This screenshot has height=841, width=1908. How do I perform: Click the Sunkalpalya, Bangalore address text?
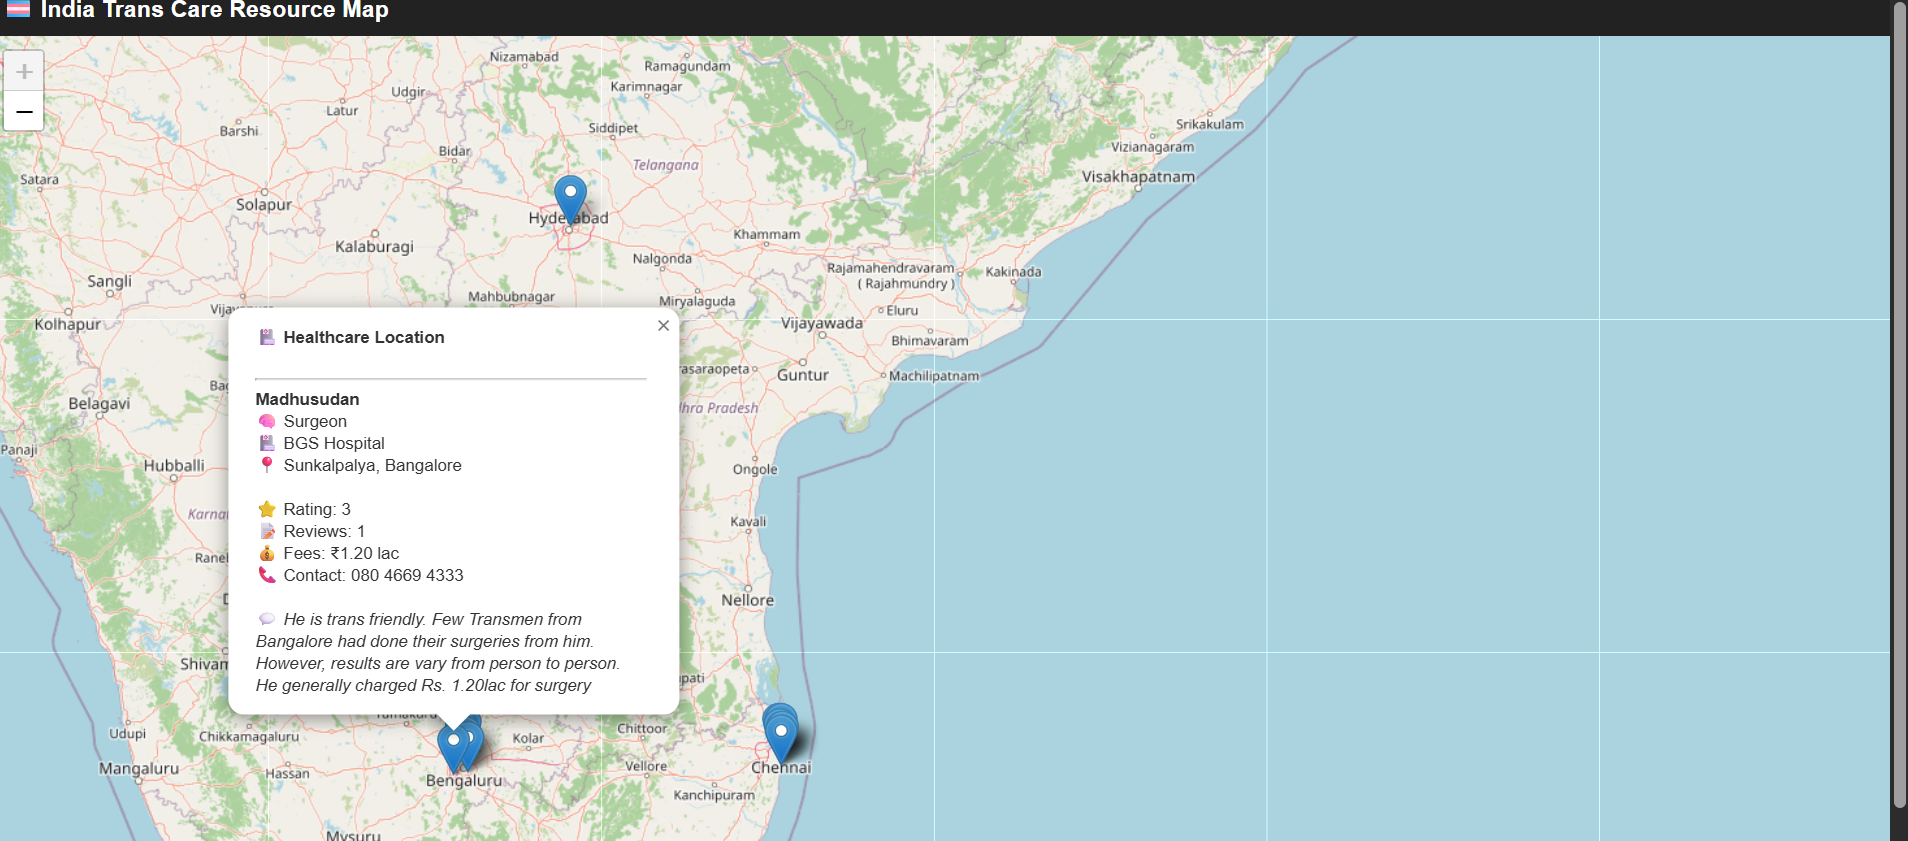(x=372, y=465)
